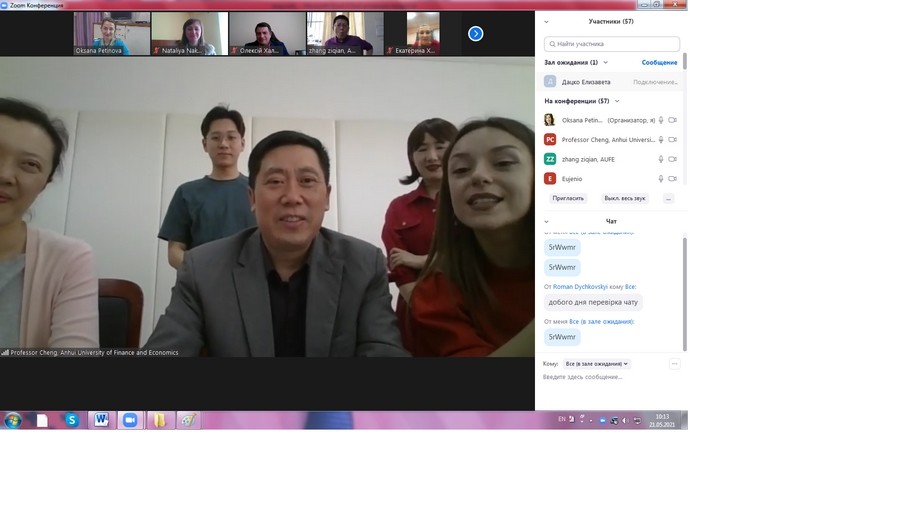Click the Пригласить button
This screenshot has width=900, height=510.
(x=568, y=198)
